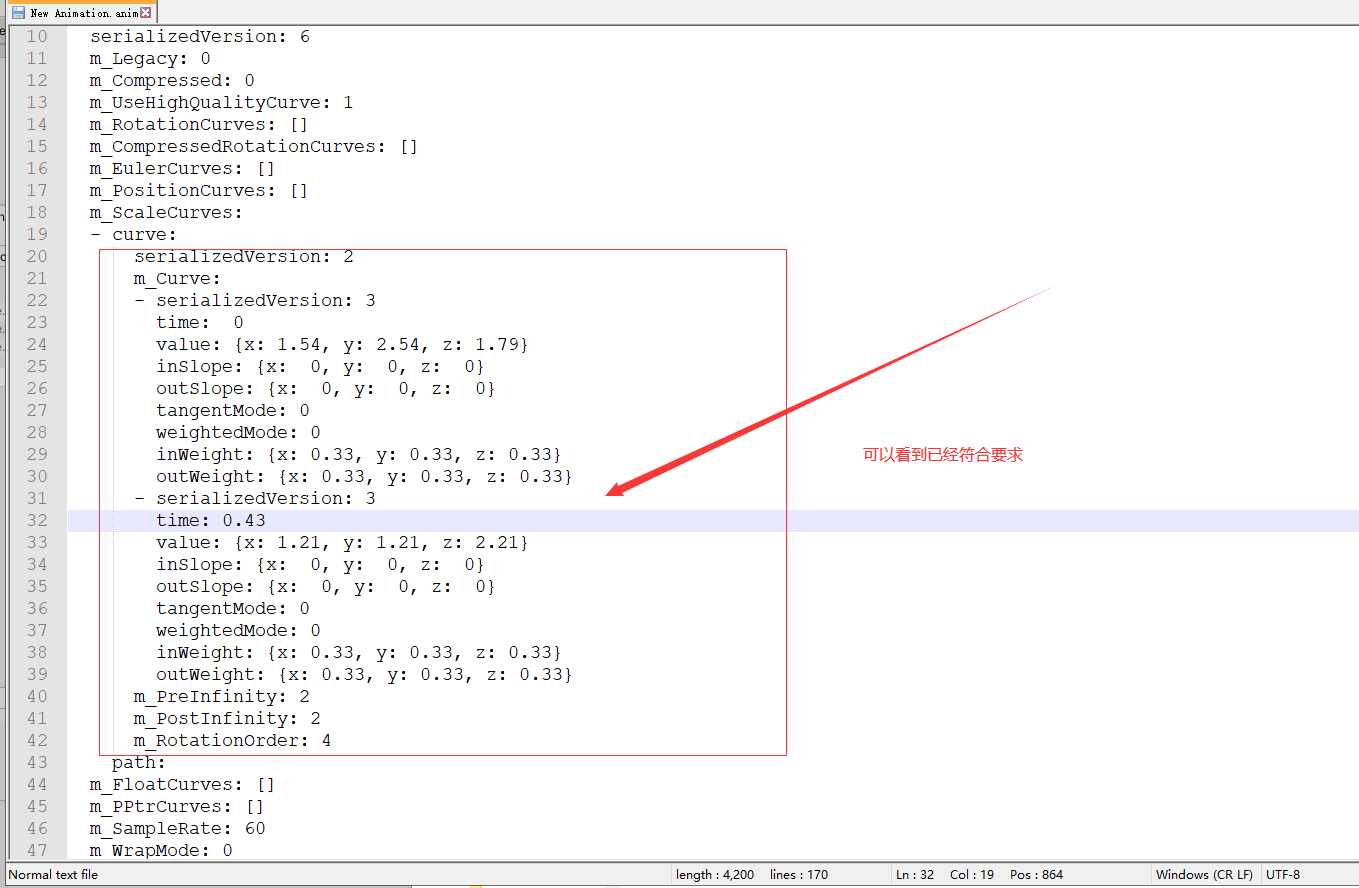The image size is (1359, 888).
Task: Click 'weightedMode: 0' on line 37
Action: pos(238,630)
